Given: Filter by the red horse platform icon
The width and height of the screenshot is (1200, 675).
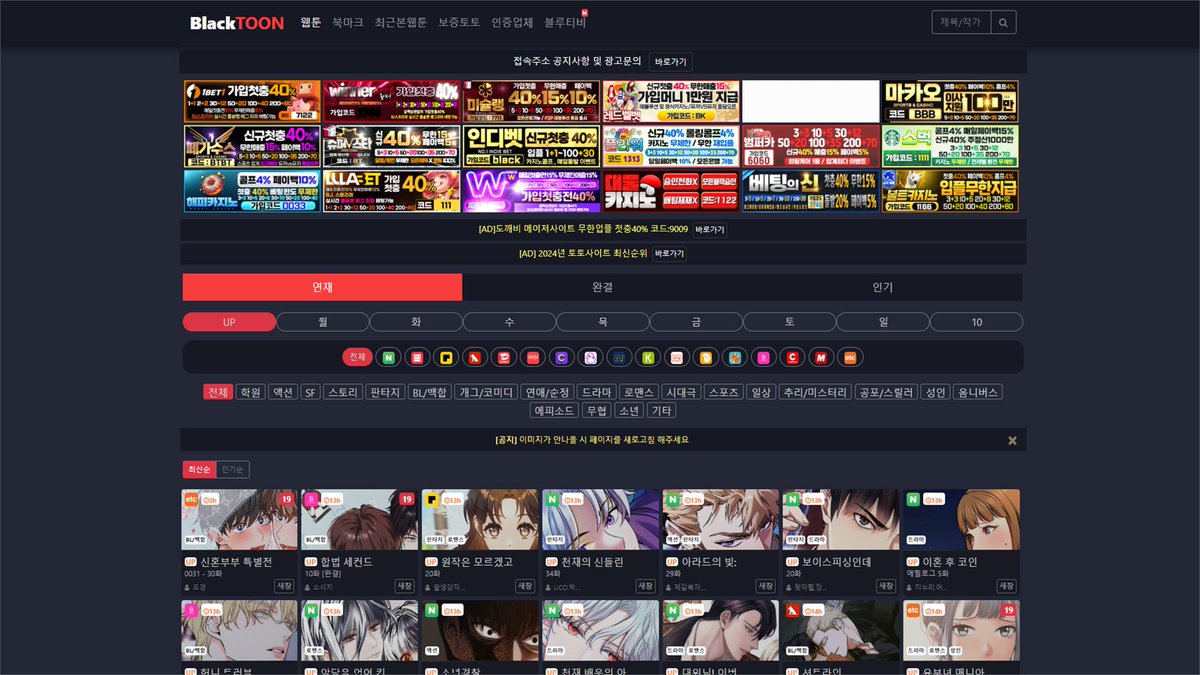Looking at the screenshot, I should pyautogui.click(x=475, y=357).
